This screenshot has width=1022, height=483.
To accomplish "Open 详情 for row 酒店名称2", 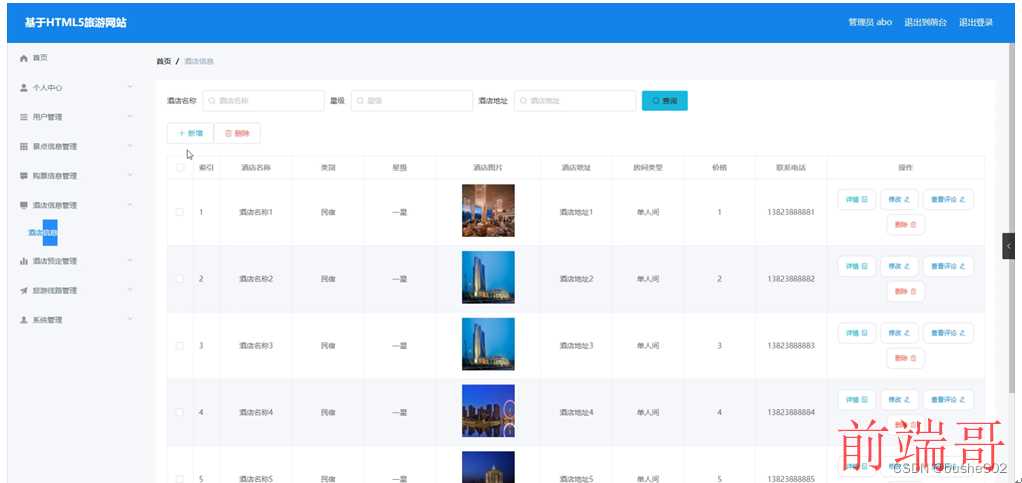I will pos(856,266).
